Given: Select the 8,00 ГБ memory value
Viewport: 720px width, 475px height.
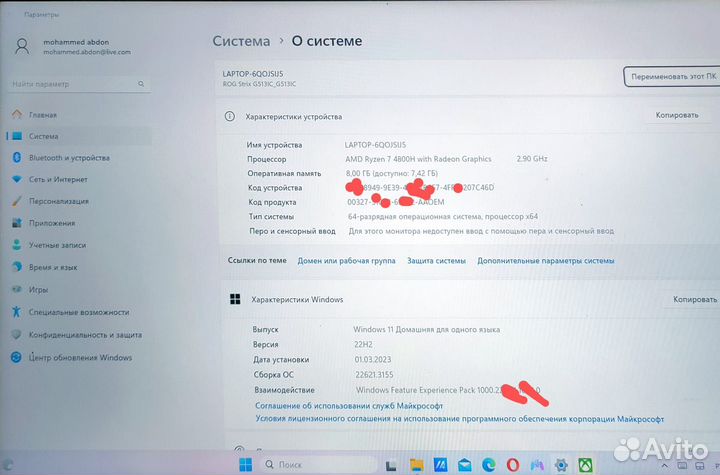Looking at the screenshot, I should 392,173.
